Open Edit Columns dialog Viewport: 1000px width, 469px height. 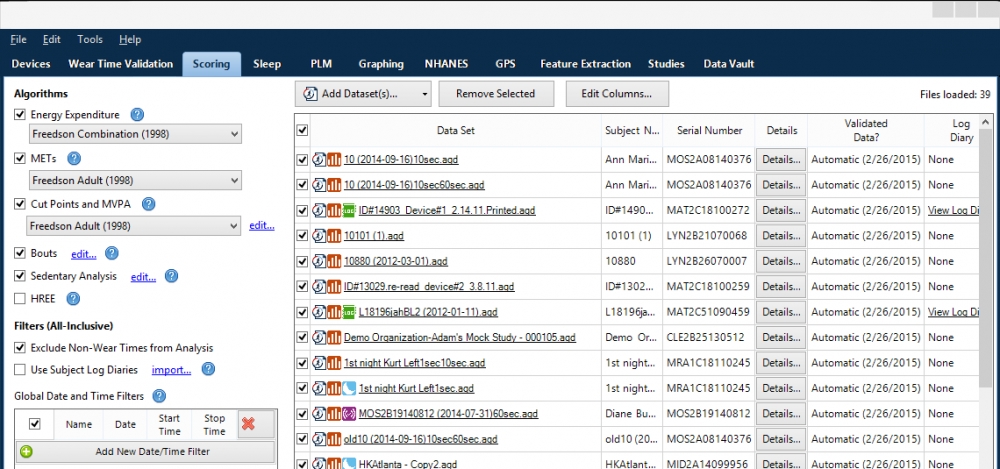pyautogui.click(x=617, y=94)
